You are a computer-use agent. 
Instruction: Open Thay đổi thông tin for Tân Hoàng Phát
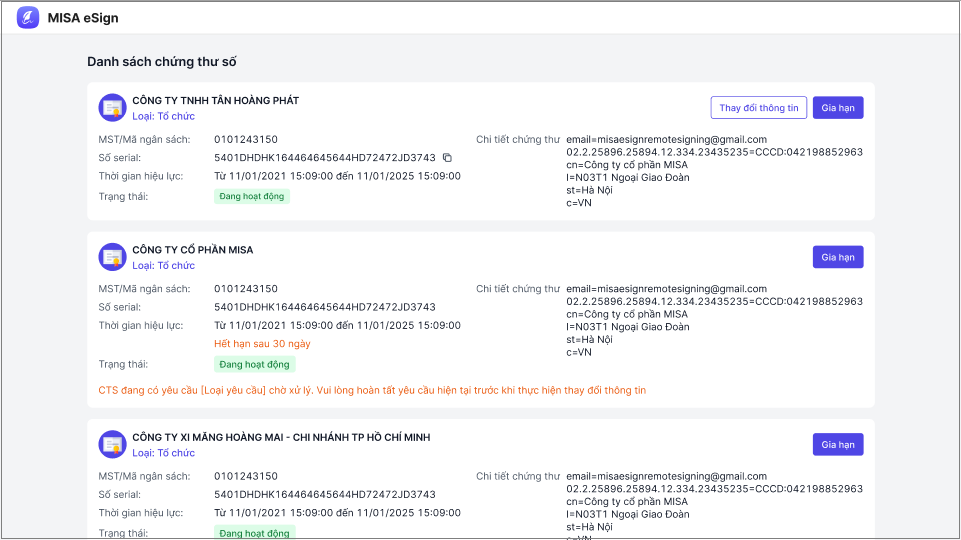[x=759, y=108]
